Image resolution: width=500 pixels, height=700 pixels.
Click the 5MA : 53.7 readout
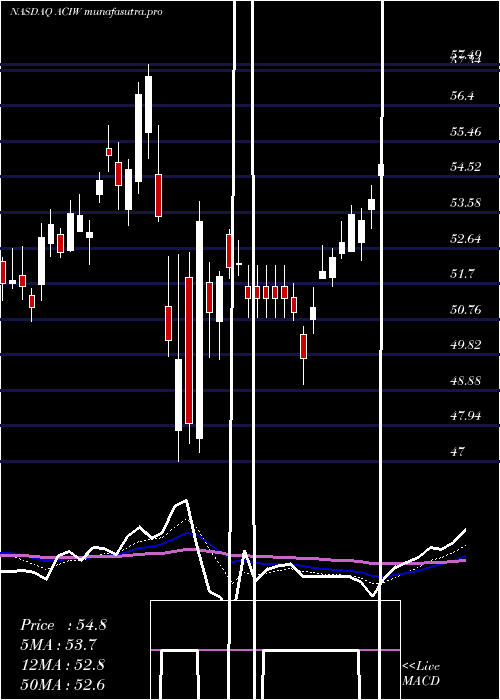58,644
